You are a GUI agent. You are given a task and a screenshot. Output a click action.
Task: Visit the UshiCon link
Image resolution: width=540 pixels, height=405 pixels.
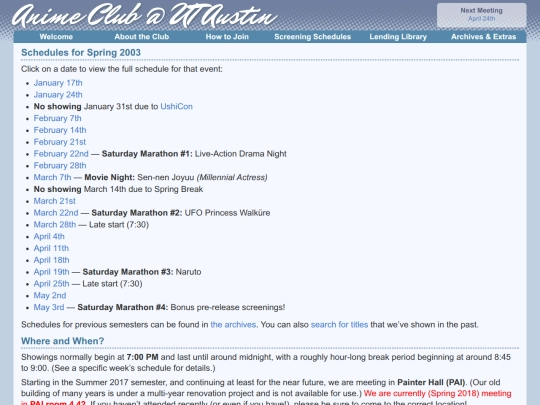tap(176, 106)
